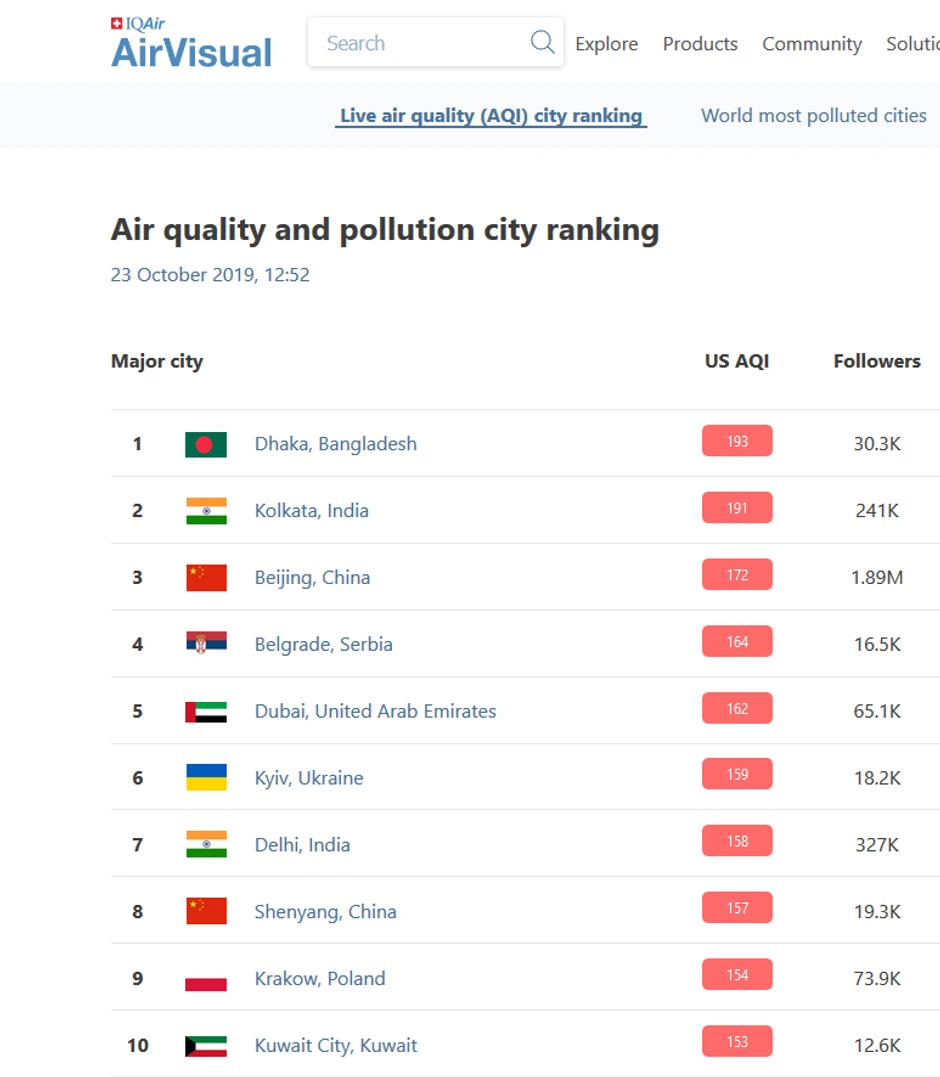Click the Serbia flag icon
940x1077 pixels.
click(206, 644)
